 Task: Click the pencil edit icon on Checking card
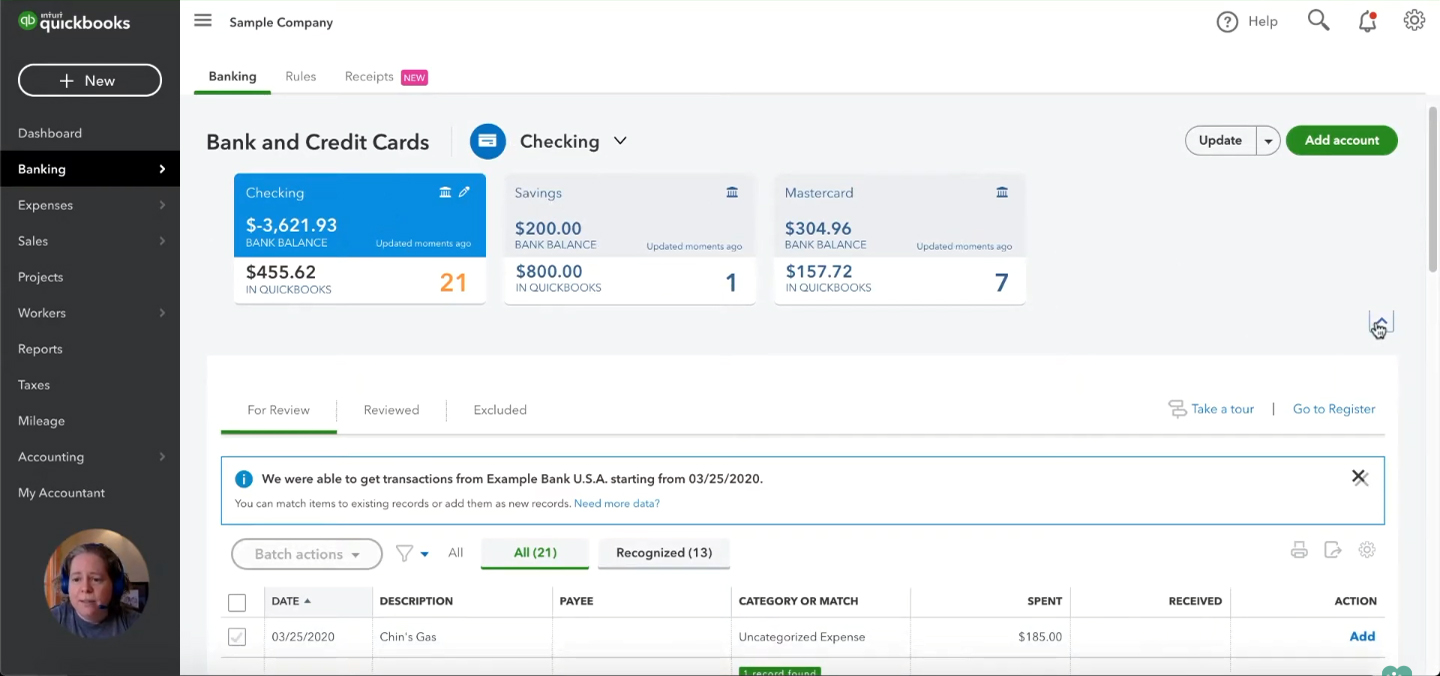coord(464,192)
